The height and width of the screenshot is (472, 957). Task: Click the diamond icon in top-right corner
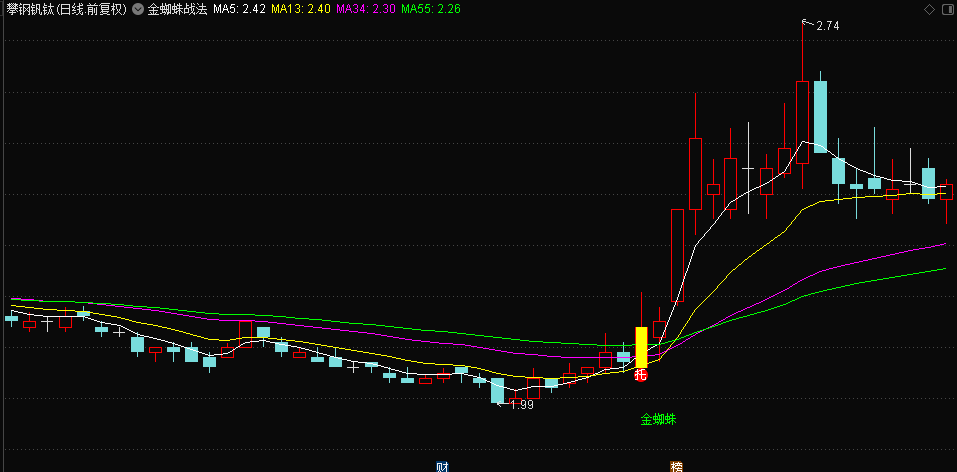[x=929, y=9]
